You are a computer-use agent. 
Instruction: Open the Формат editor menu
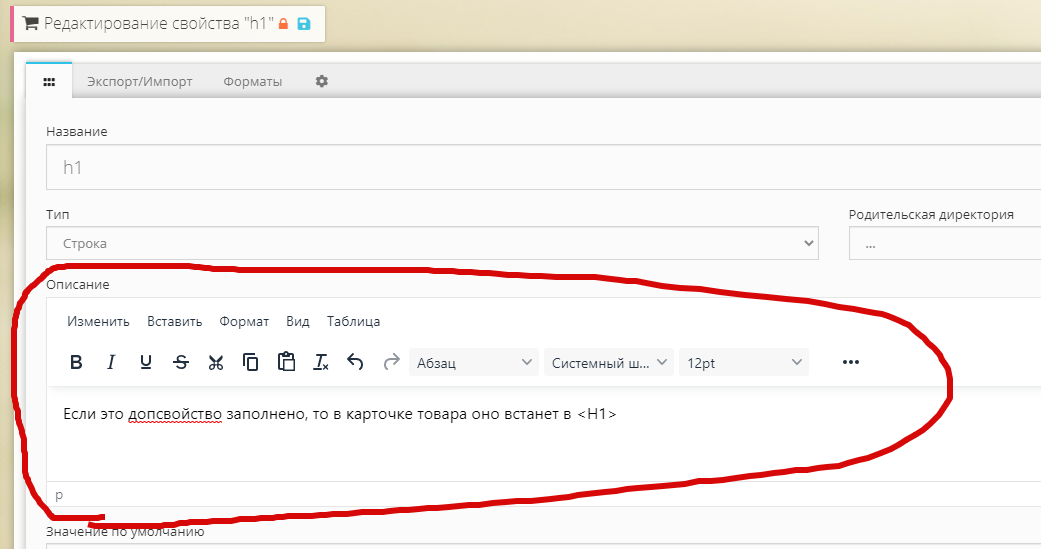pyautogui.click(x=244, y=321)
